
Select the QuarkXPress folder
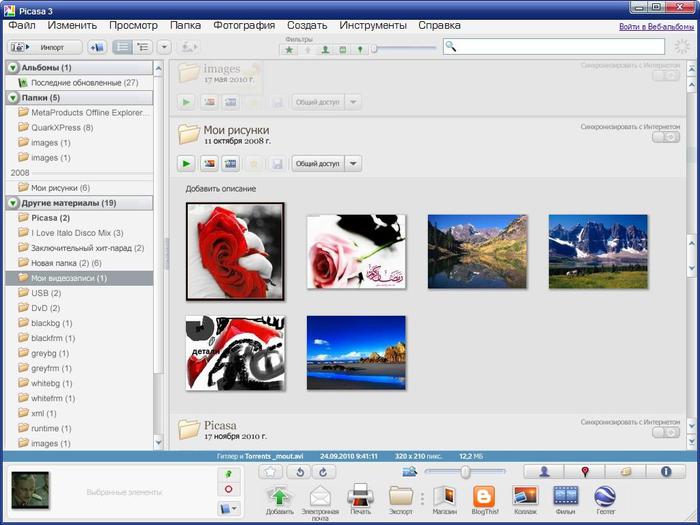79,128
